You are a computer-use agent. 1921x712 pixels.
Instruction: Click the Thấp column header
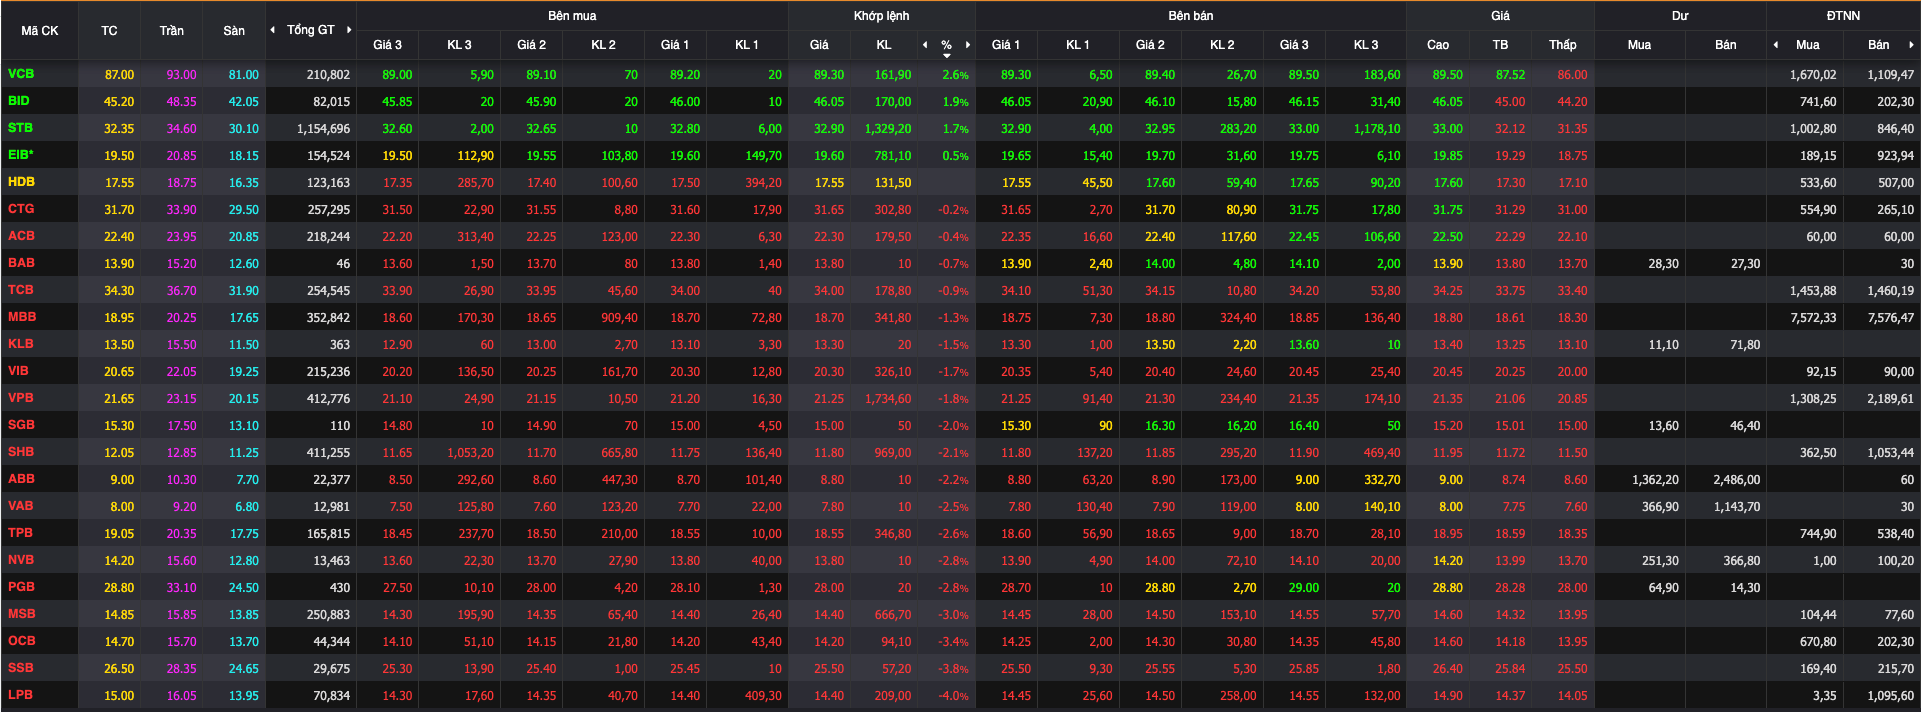coord(1563,45)
